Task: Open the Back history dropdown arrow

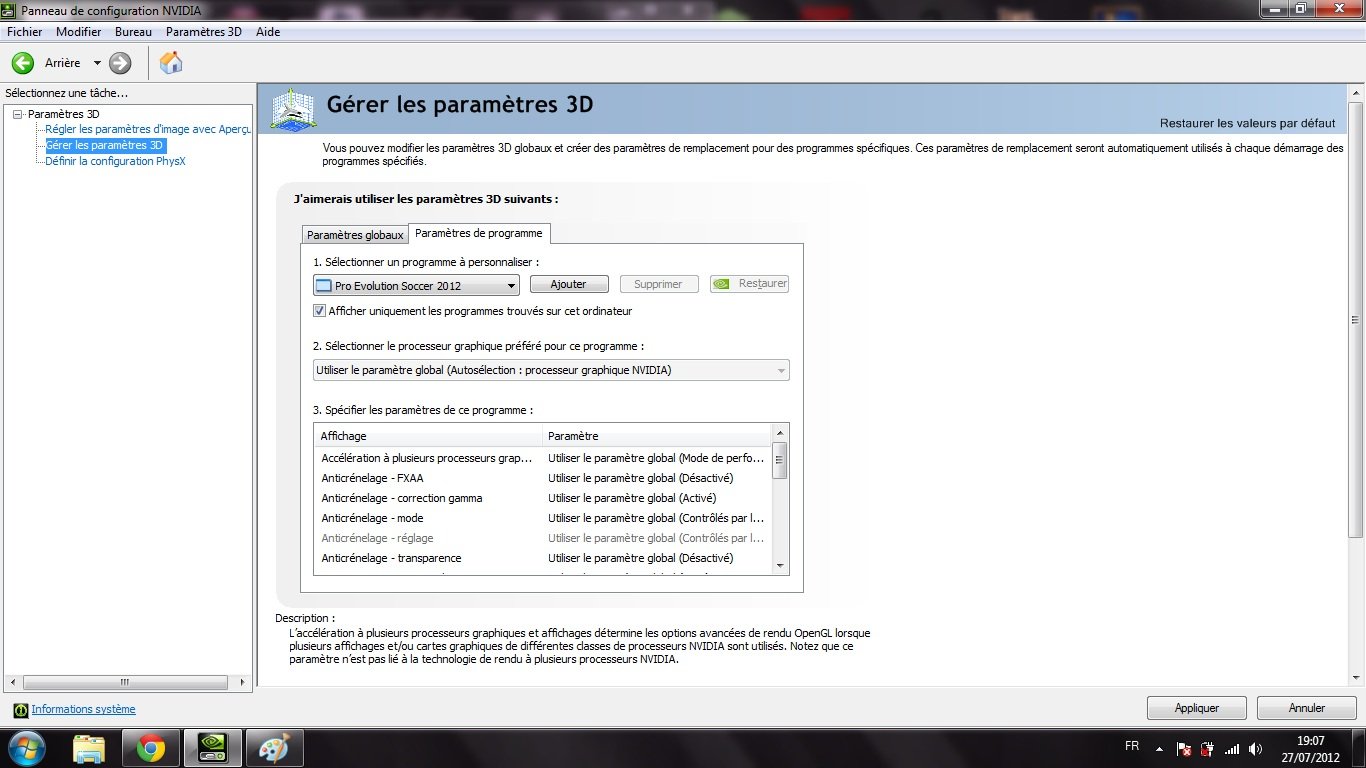Action: click(97, 63)
